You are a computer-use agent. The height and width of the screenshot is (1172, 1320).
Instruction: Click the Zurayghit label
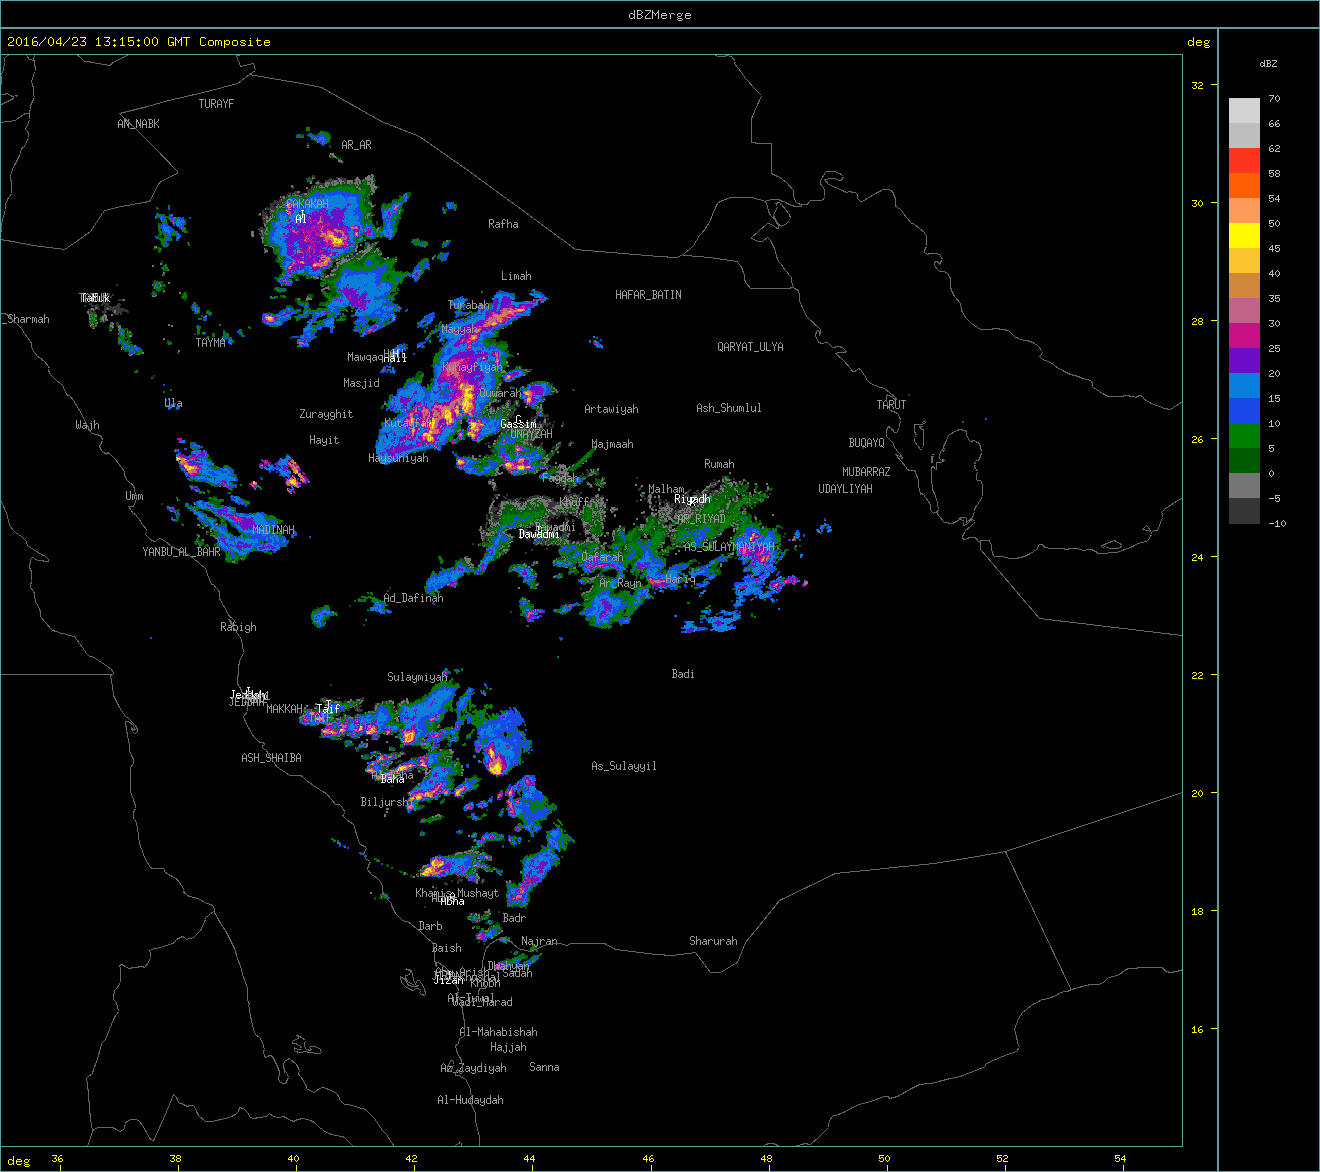point(326,414)
